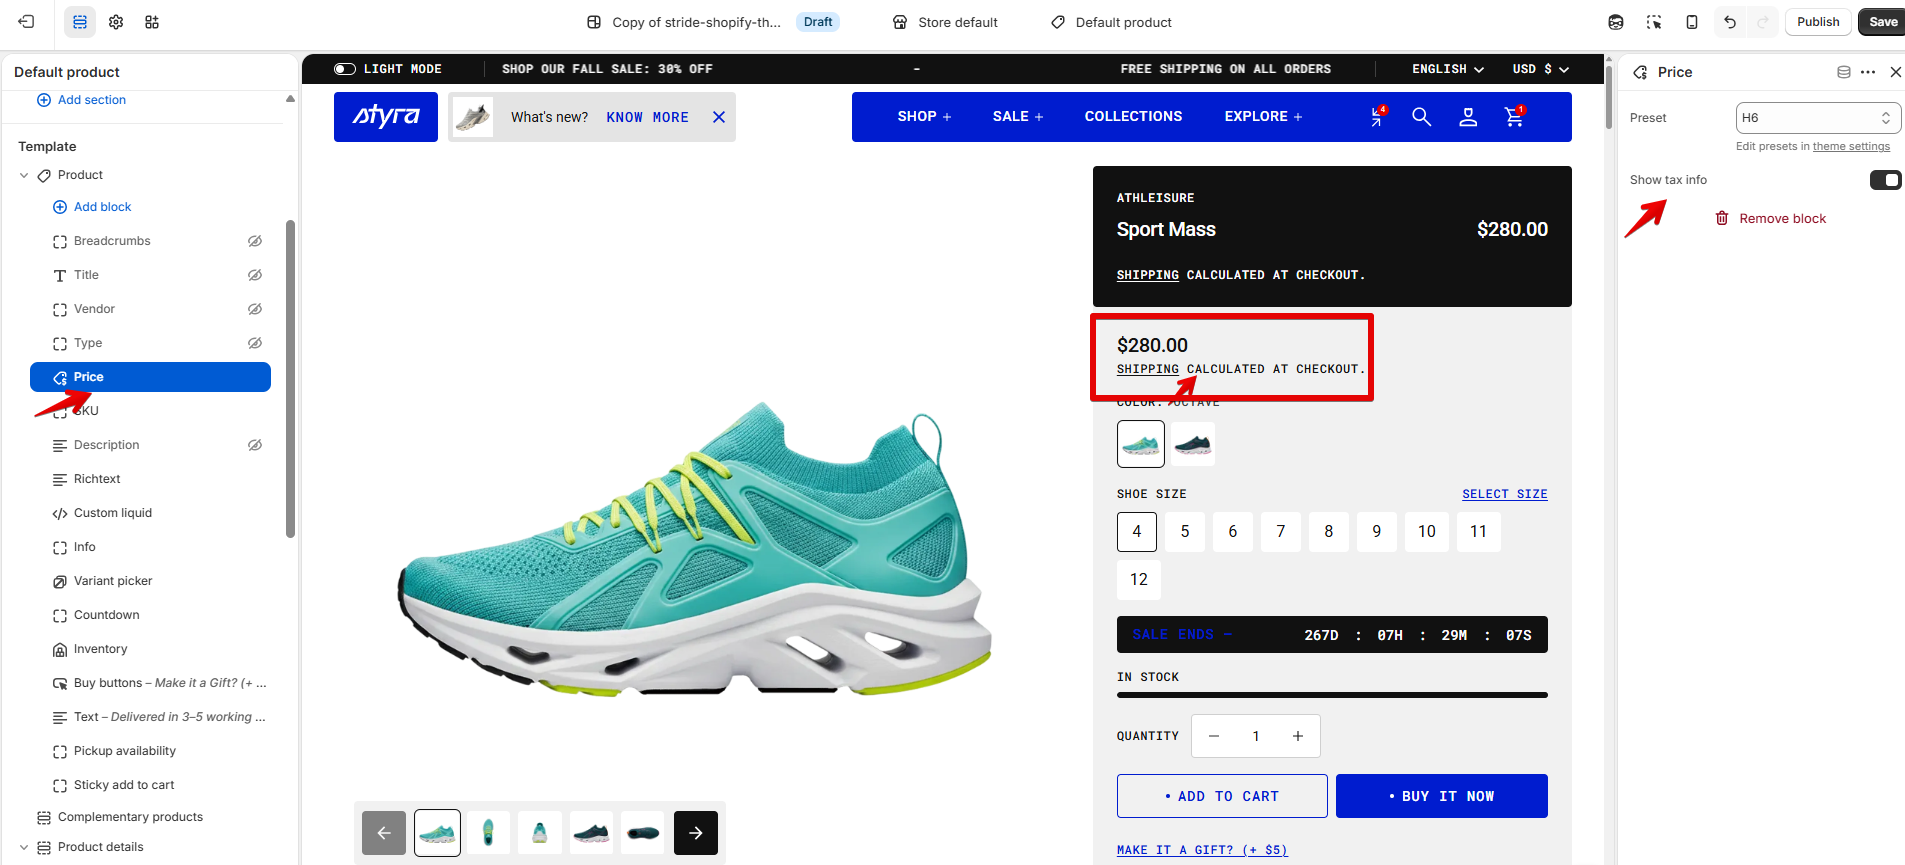Open the theme settings link

coord(1851,146)
